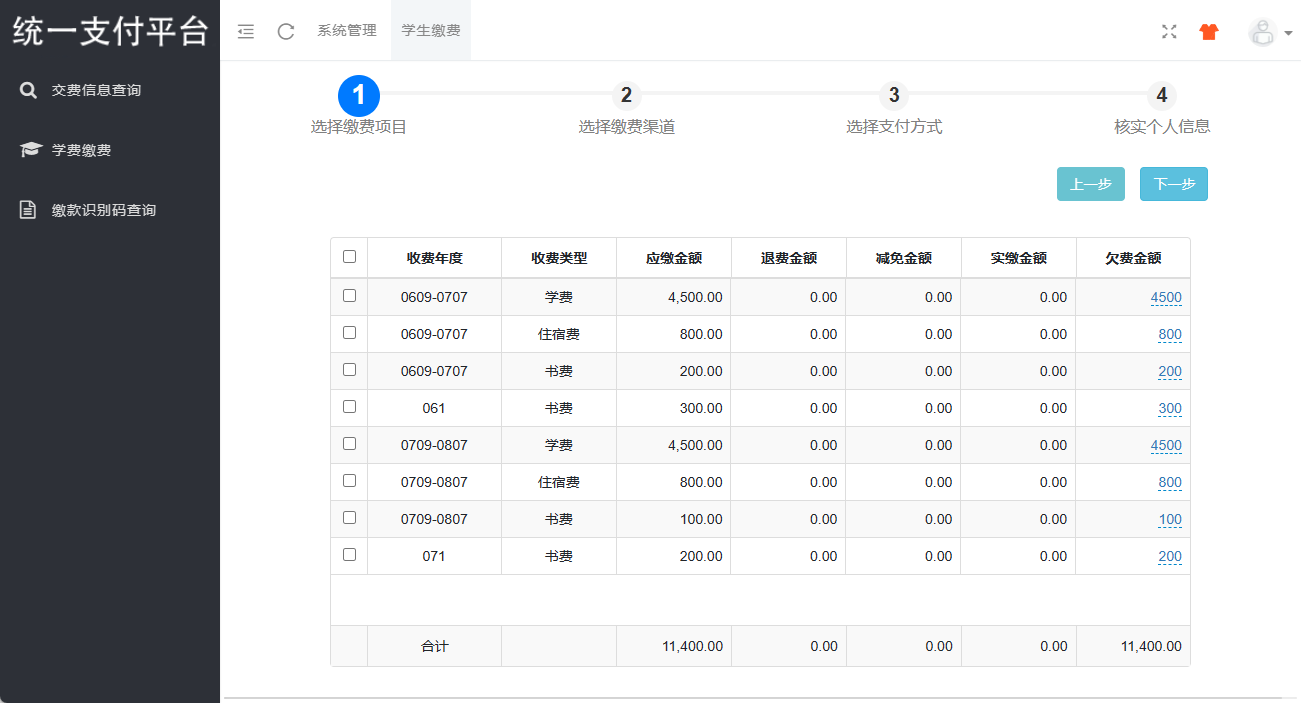
Task: Click the 收费年度 column header
Action: pos(434,258)
